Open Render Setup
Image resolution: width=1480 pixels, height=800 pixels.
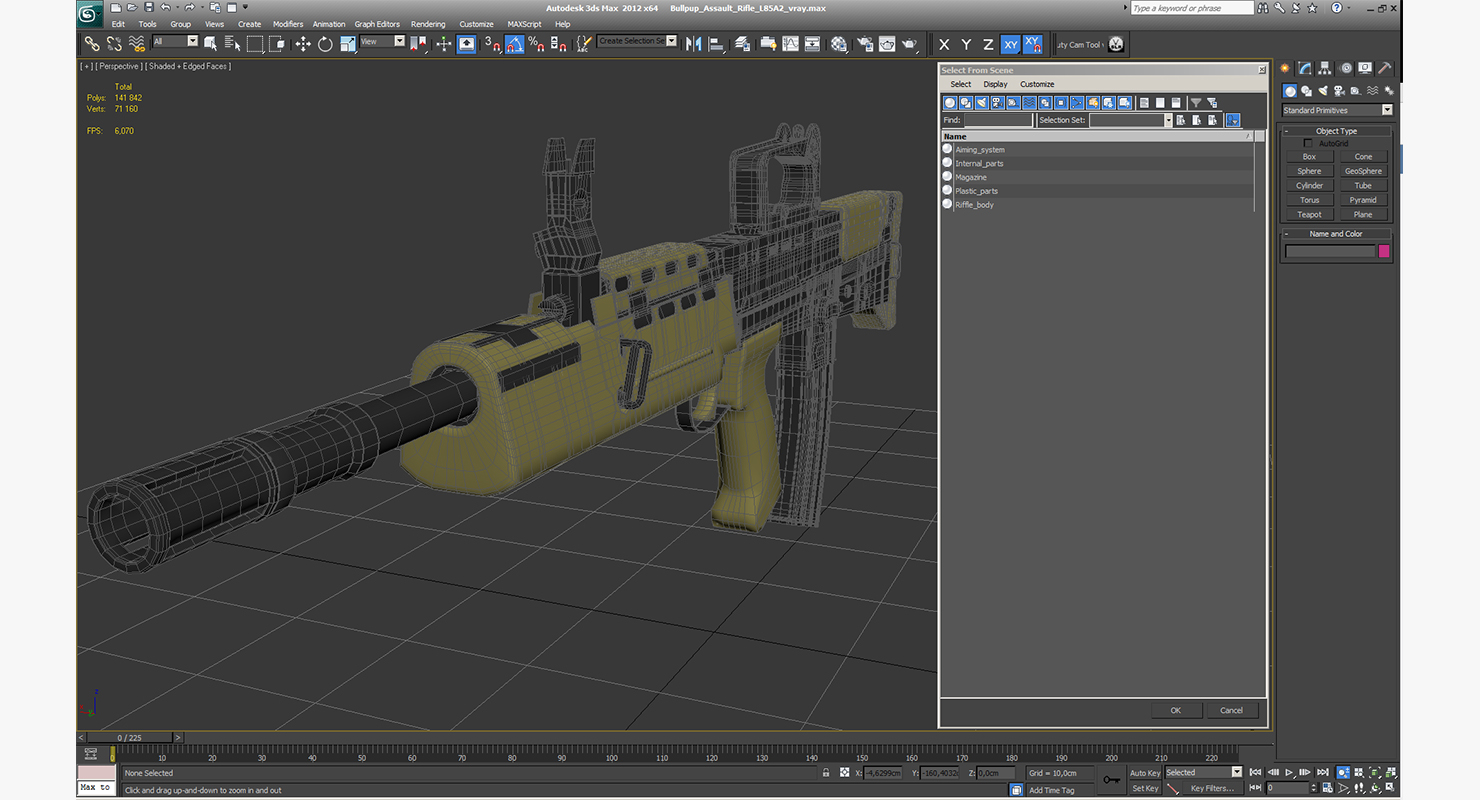pyautogui.click(x=863, y=44)
